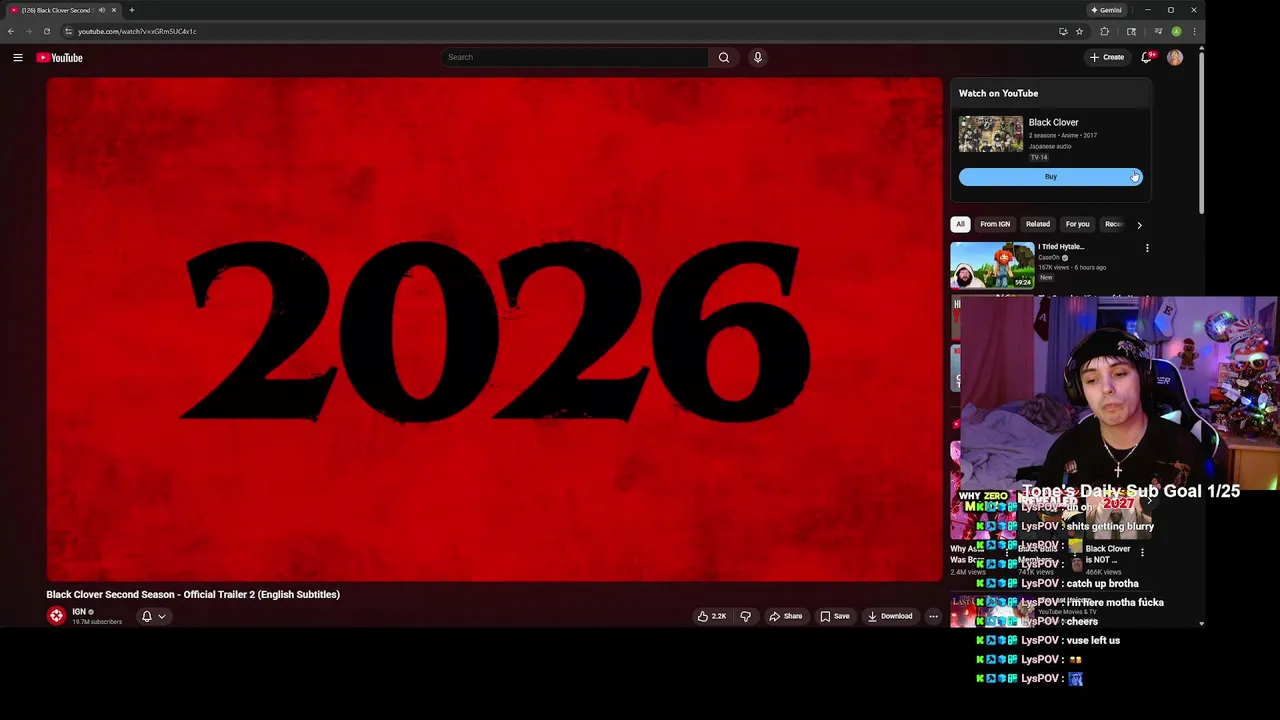Open the IGN channel avatar
This screenshot has height=720, width=1280.
(56, 616)
